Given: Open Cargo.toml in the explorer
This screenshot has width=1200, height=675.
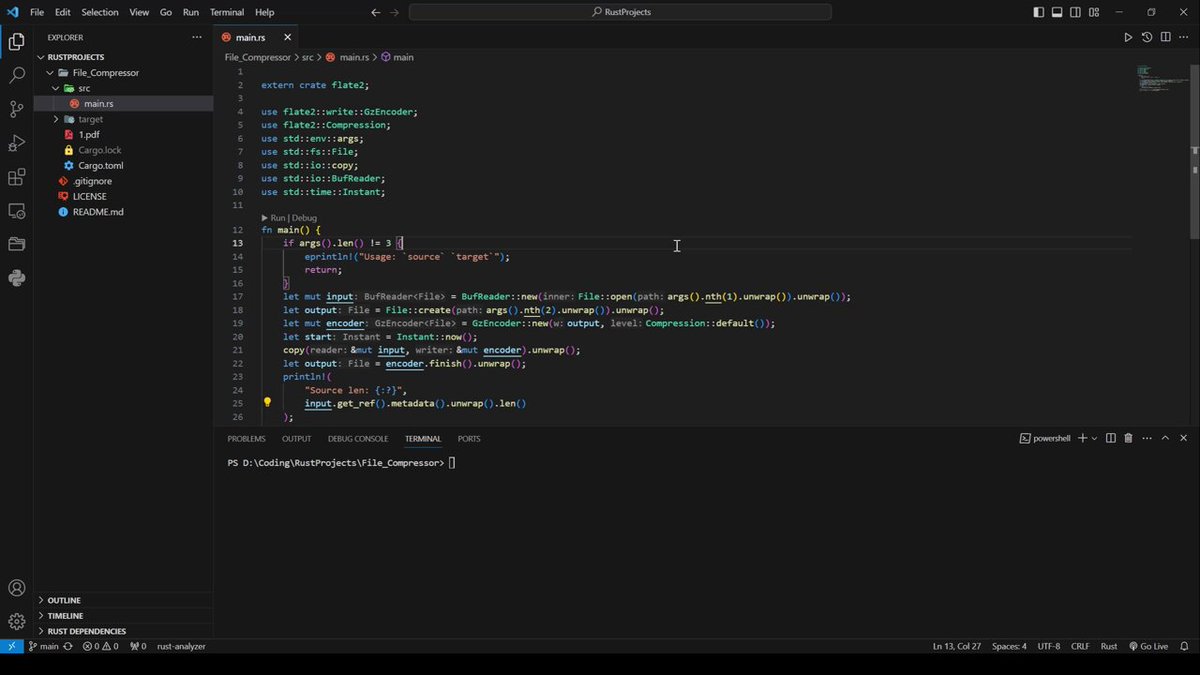Looking at the screenshot, I should [101, 165].
